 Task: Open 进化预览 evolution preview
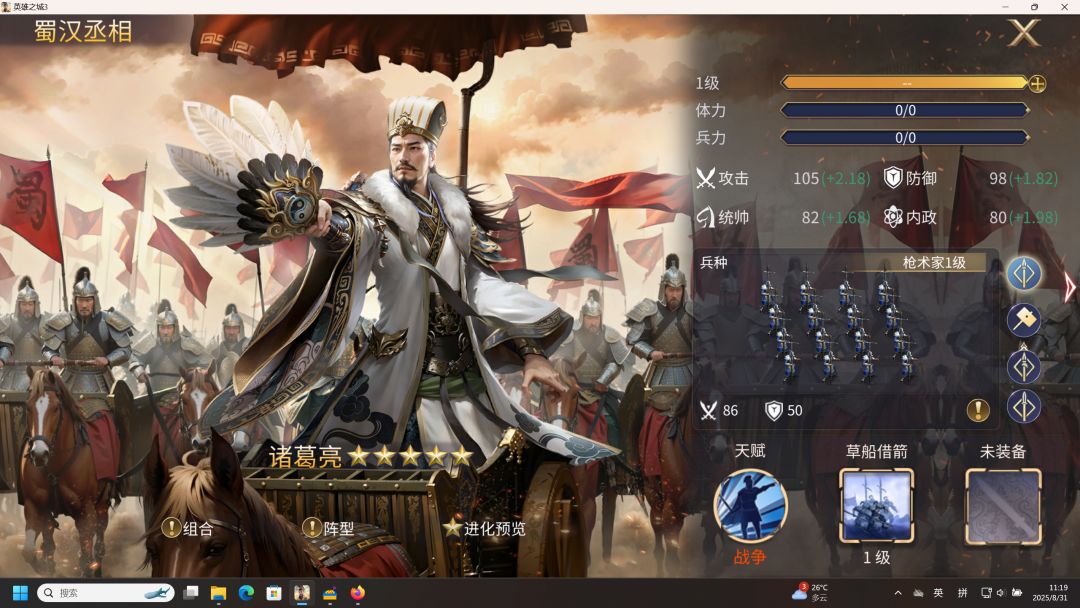click(484, 528)
